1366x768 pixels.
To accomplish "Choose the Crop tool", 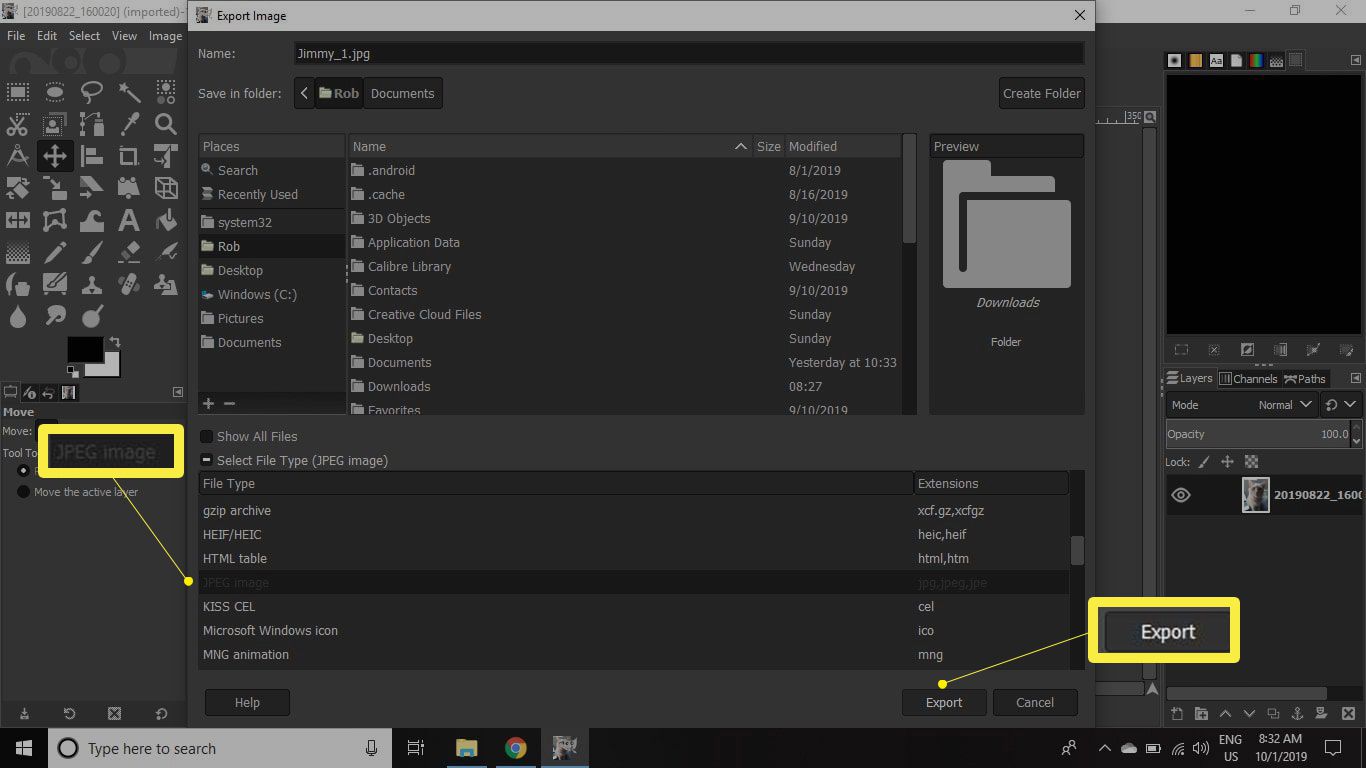I will 129,155.
